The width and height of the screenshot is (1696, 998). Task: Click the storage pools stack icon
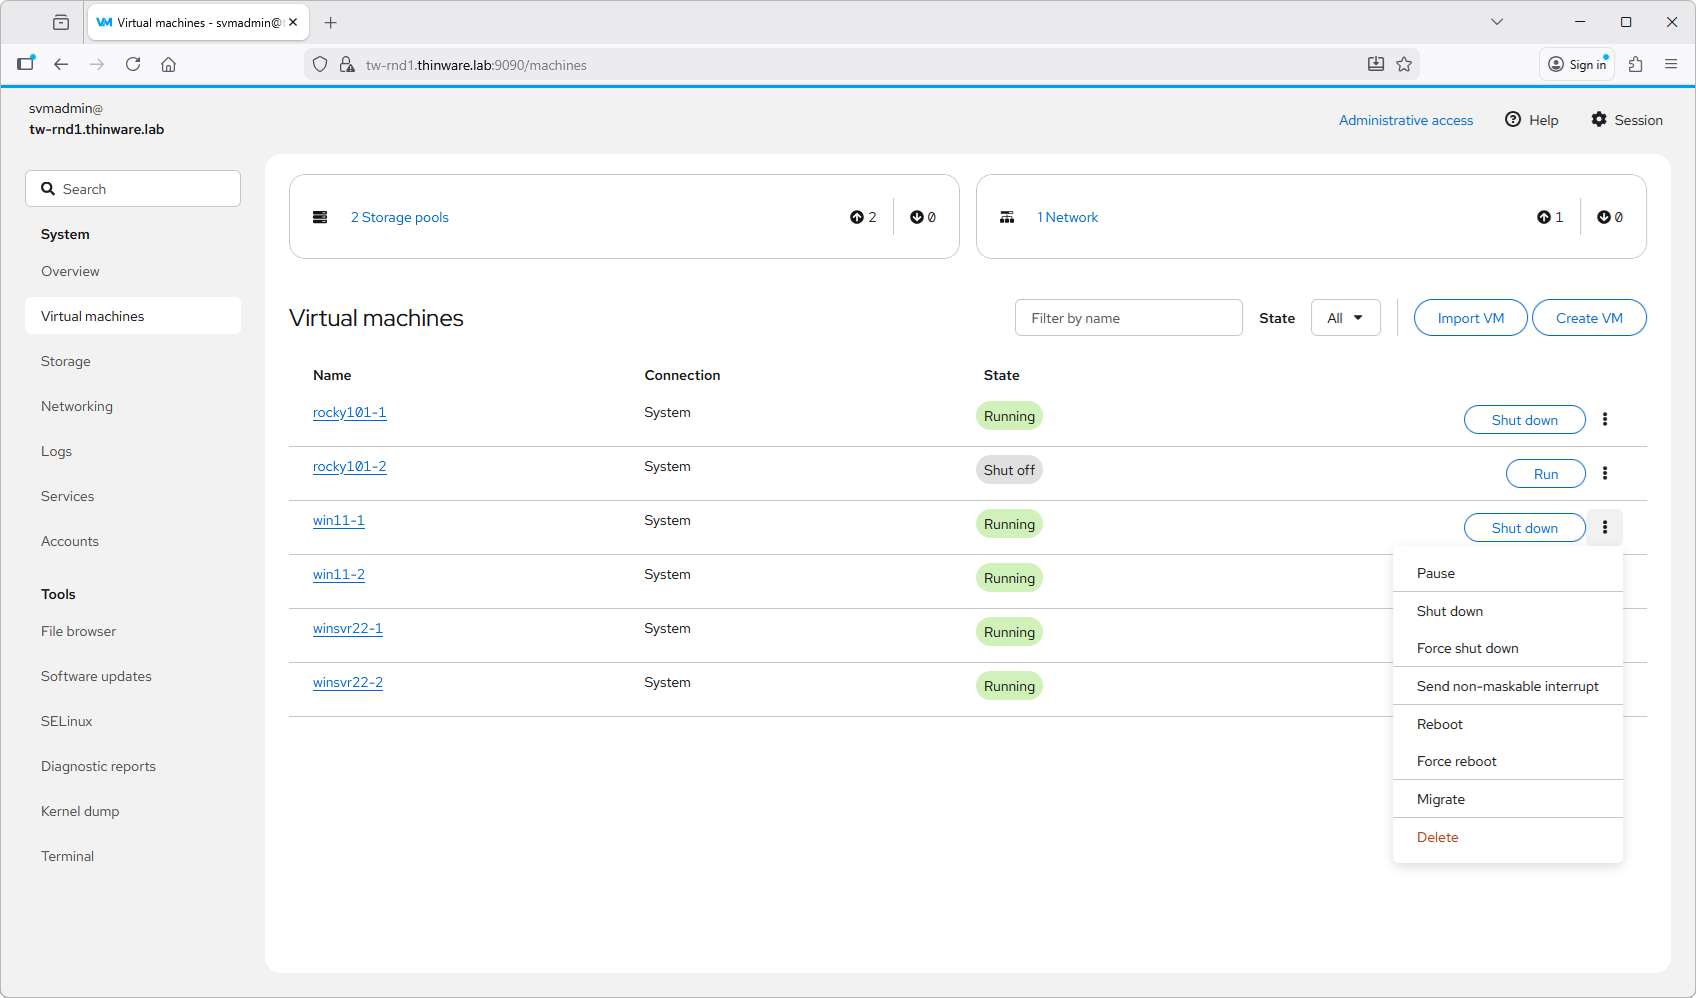(x=320, y=217)
